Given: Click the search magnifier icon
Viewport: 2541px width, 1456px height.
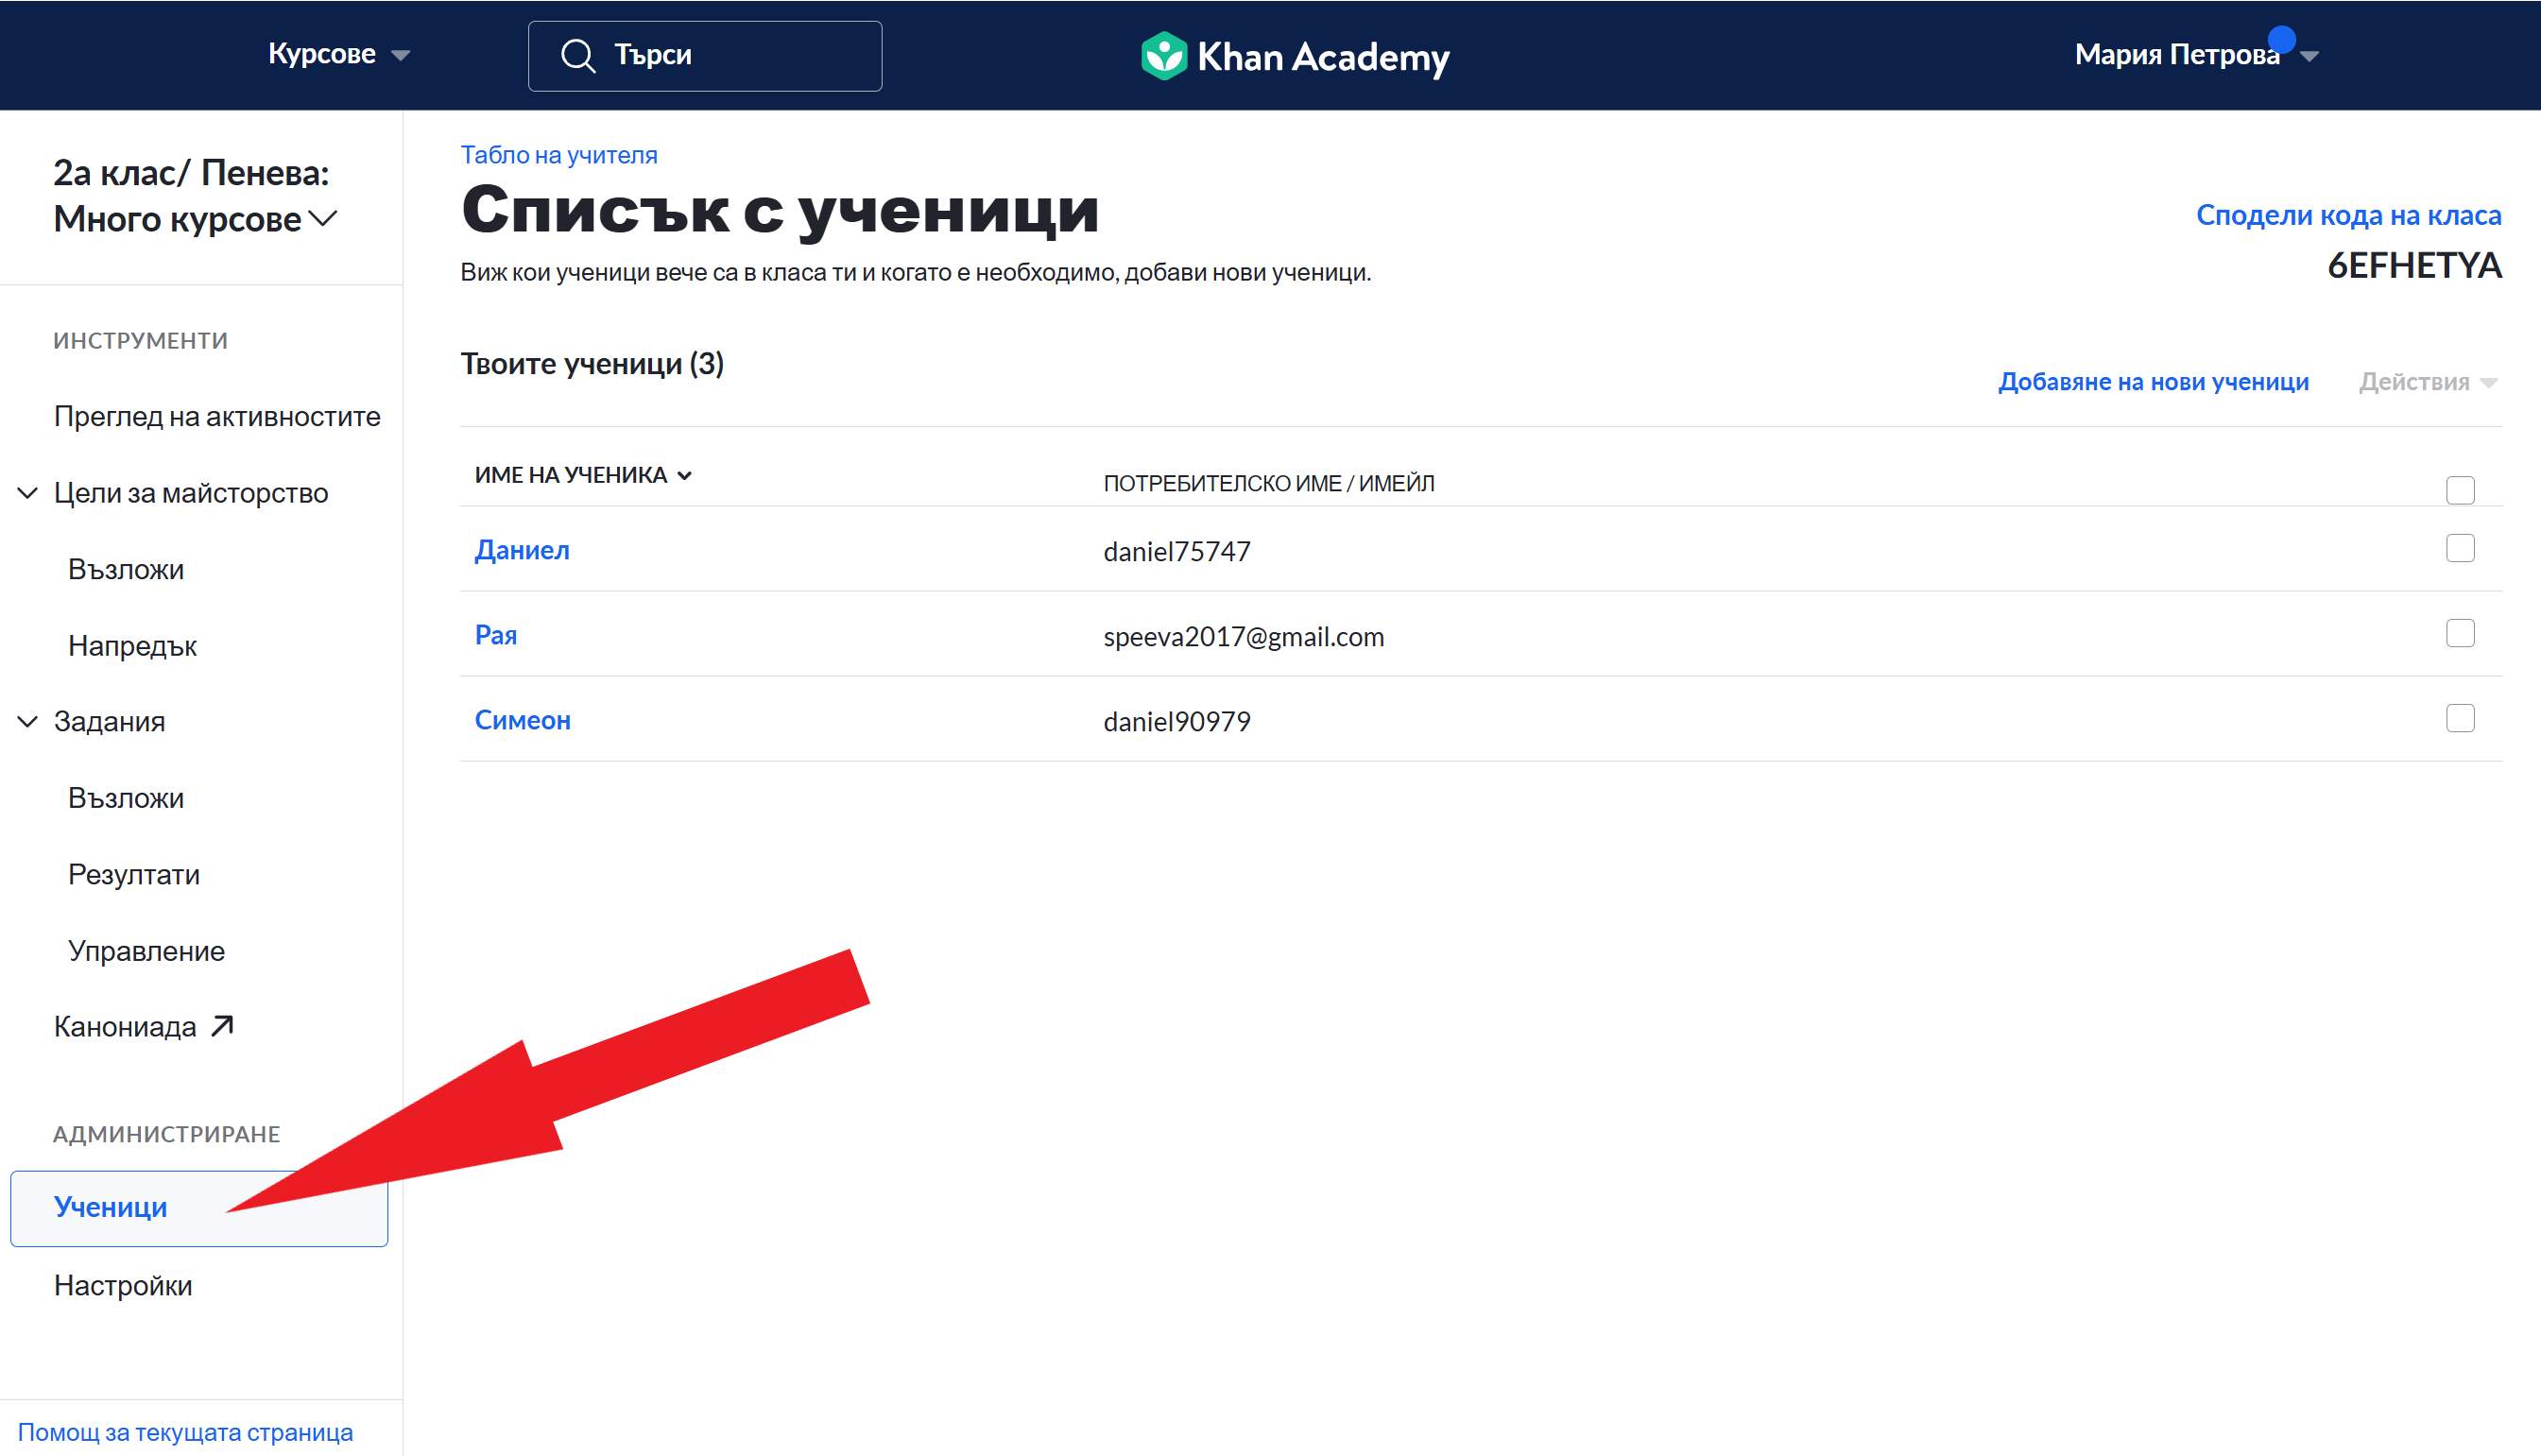Looking at the screenshot, I should point(578,56).
